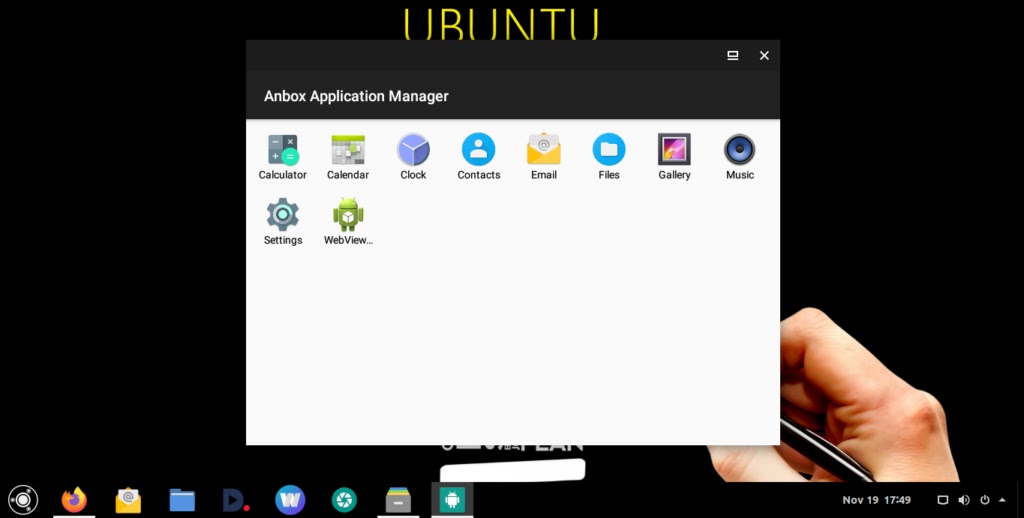
Task: Launch the Music app
Action: tap(740, 151)
